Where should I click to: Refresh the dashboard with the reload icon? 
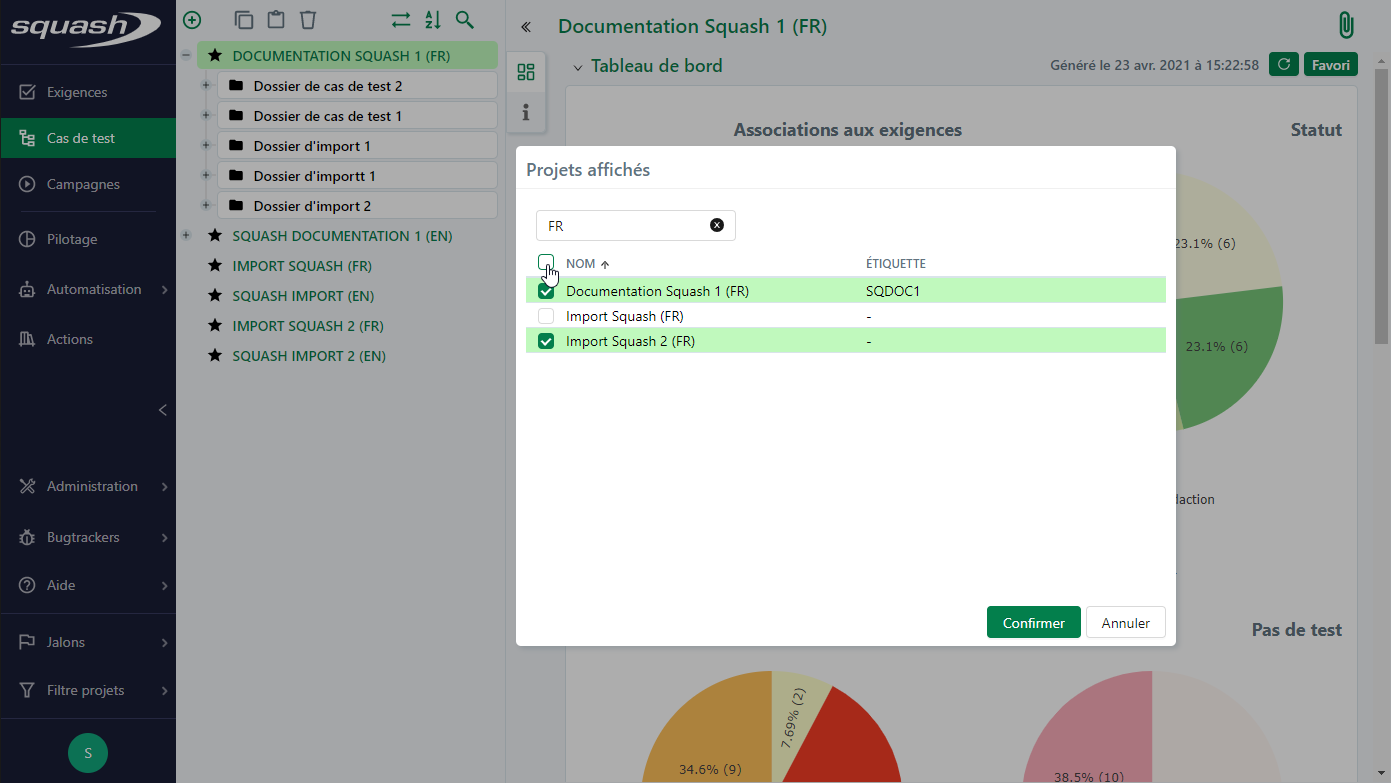[1283, 65]
